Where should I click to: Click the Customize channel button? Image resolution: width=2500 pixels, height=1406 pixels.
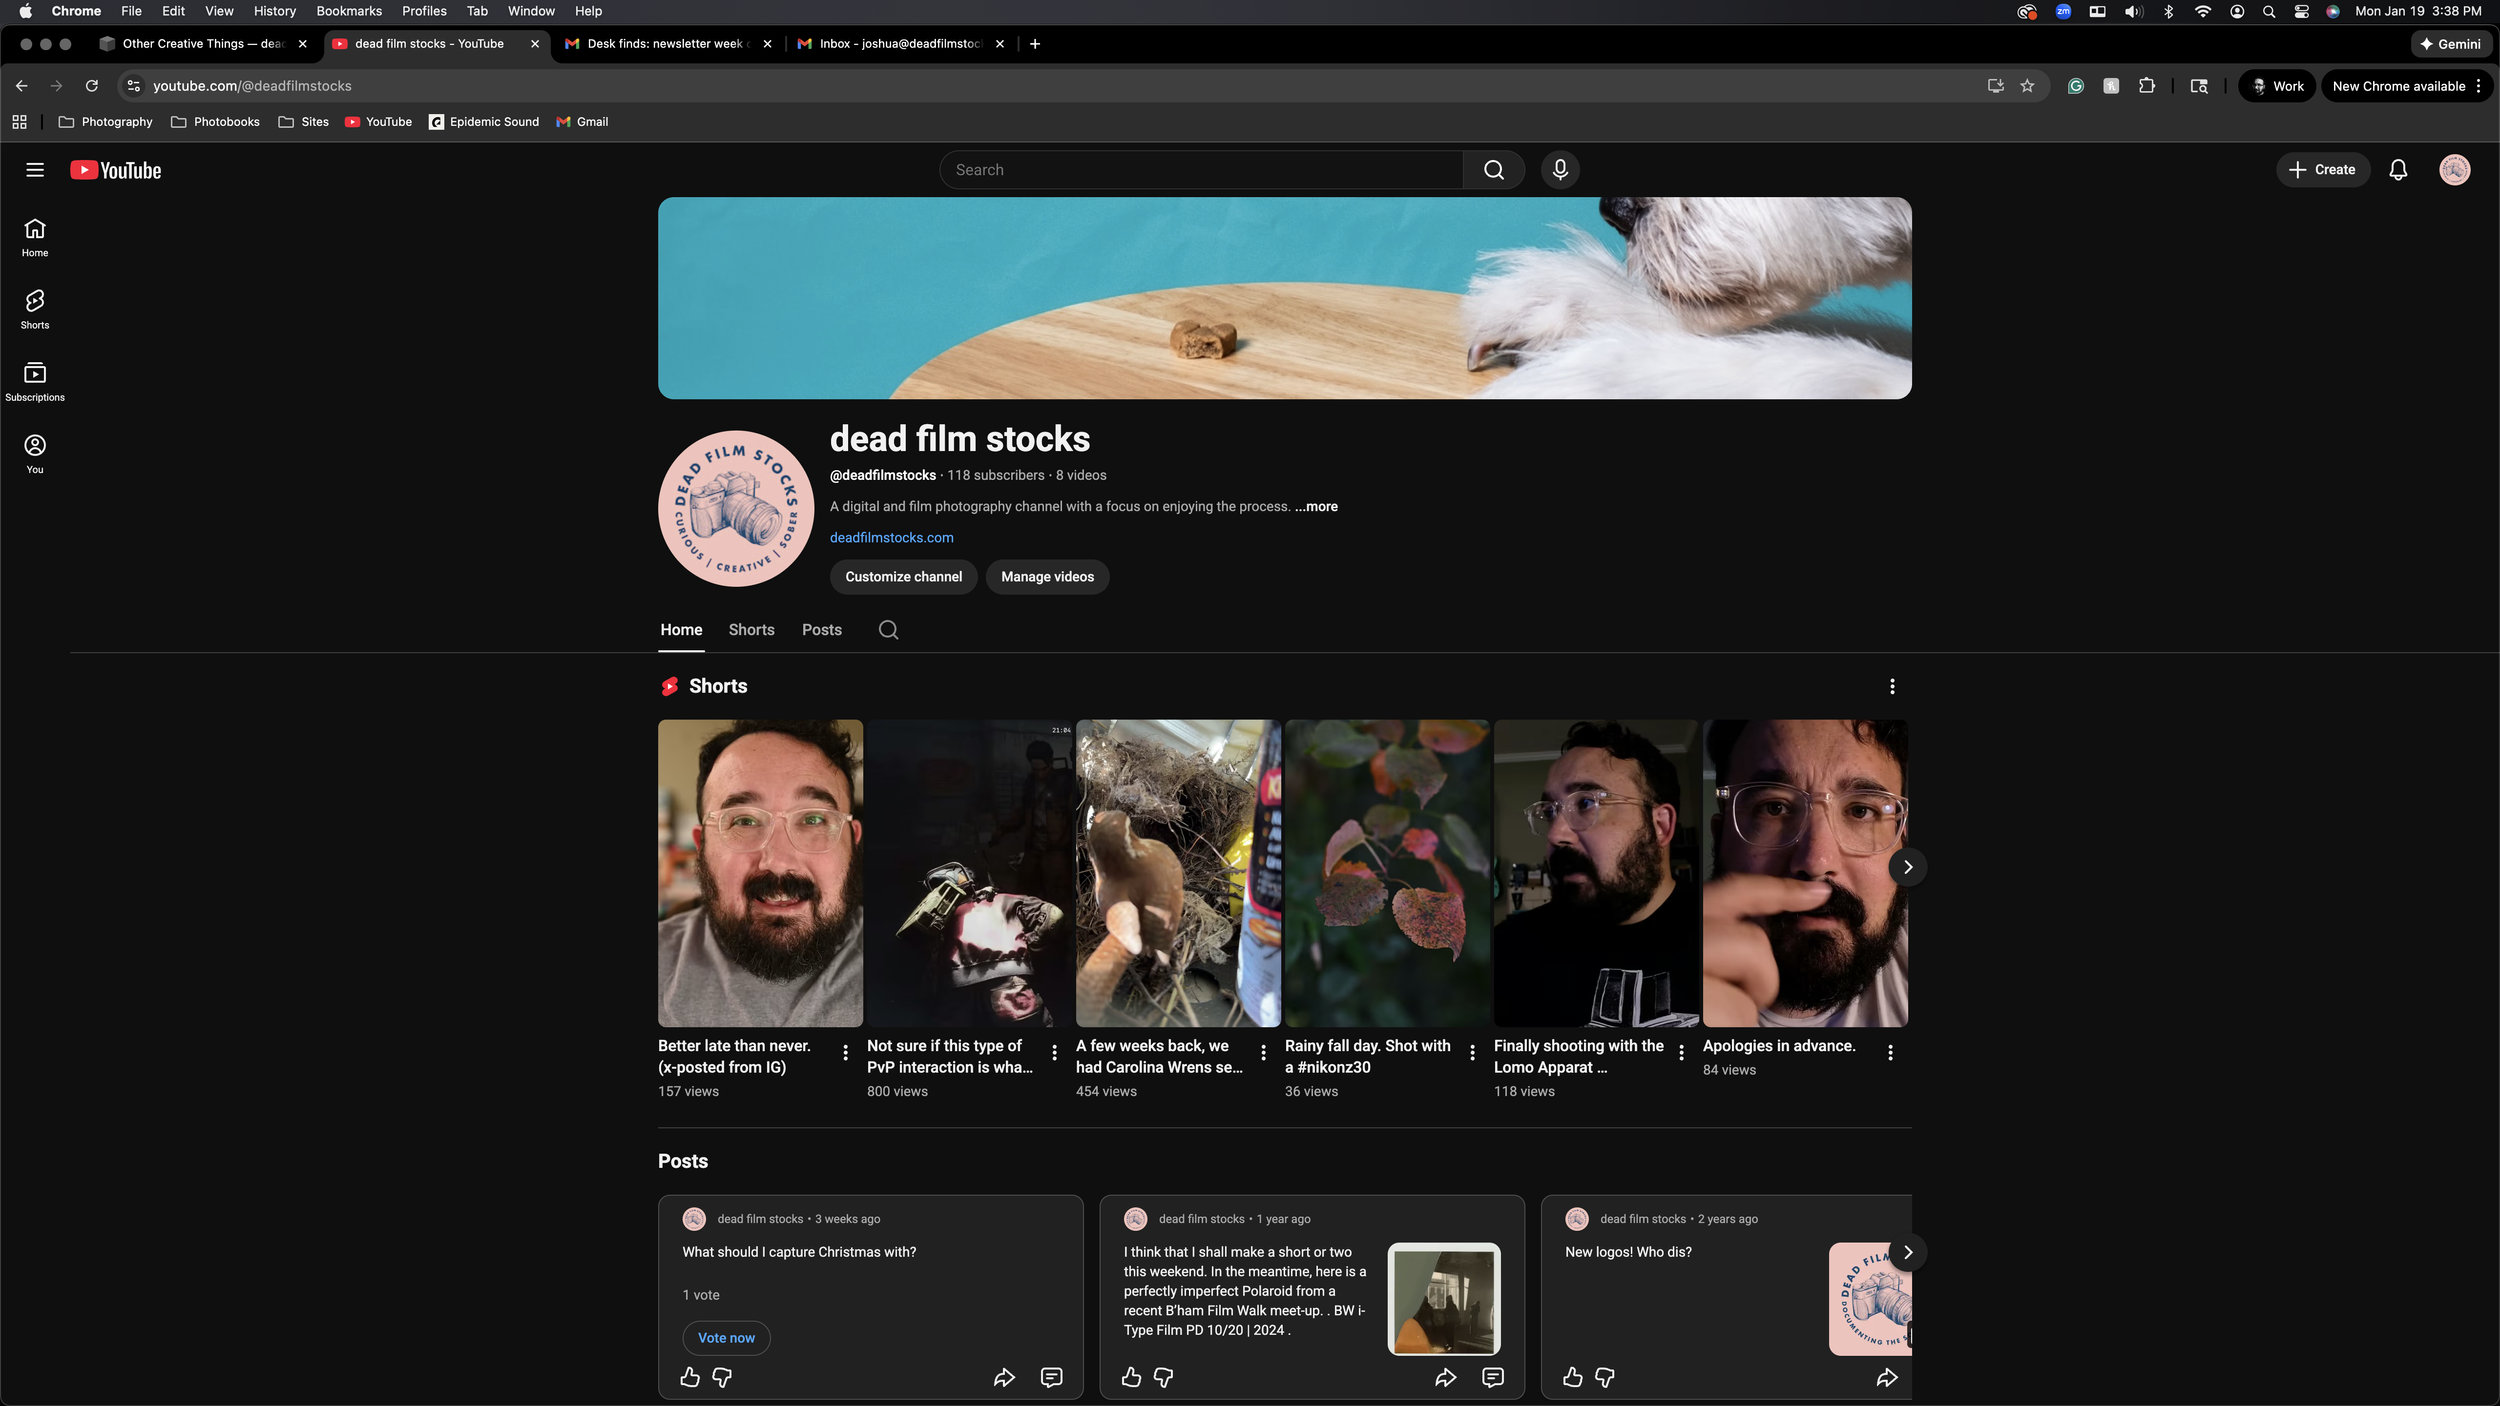(x=902, y=577)
